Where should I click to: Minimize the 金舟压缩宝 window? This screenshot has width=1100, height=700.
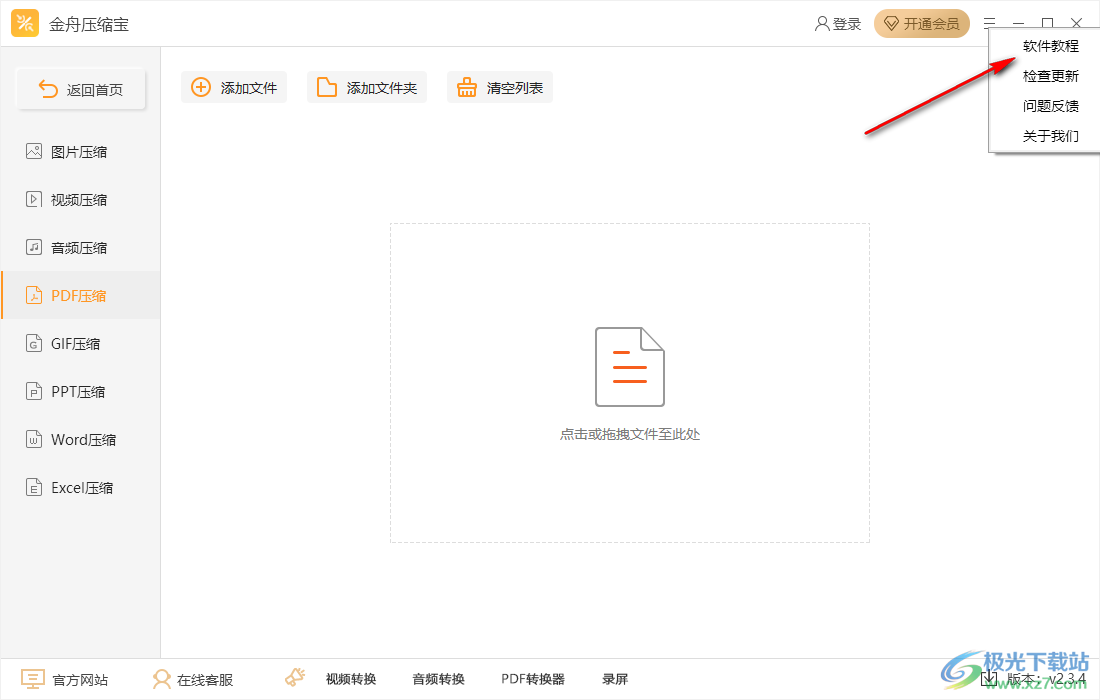pyautogui.click(x=1019, y=24)
